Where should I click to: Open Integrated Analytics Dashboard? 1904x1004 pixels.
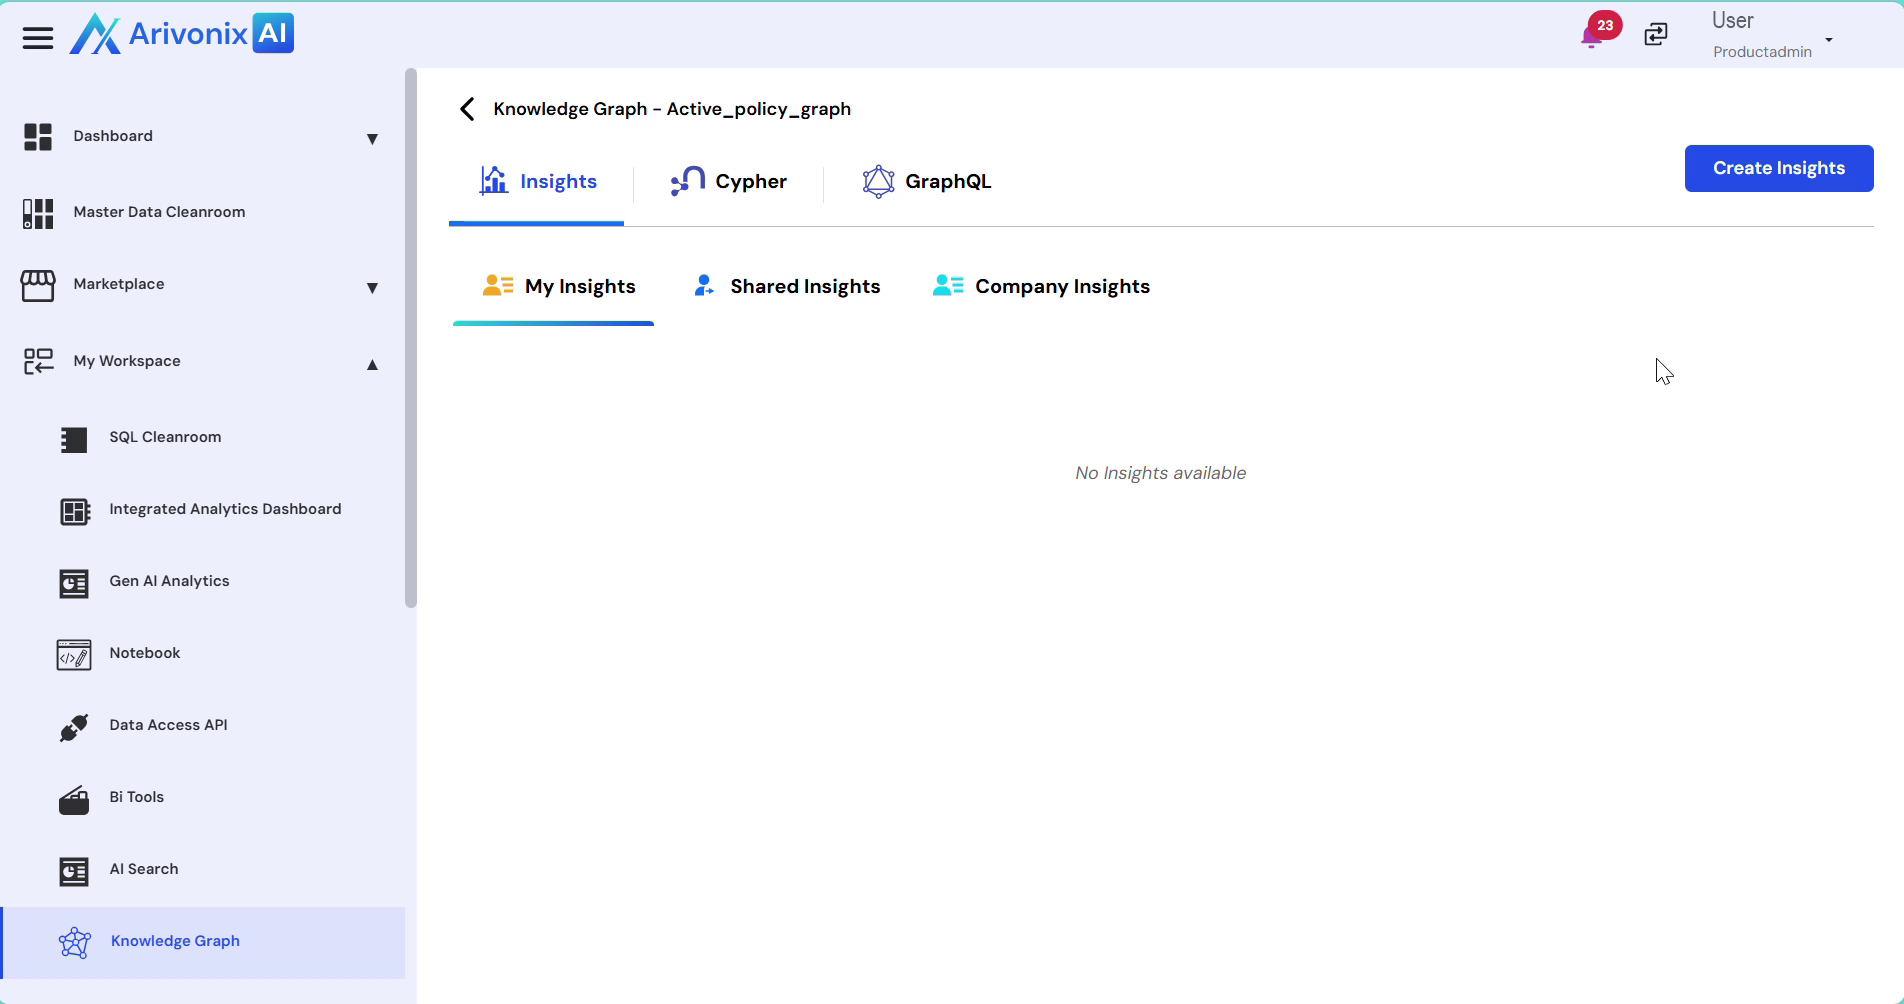(x=225, y=509)
